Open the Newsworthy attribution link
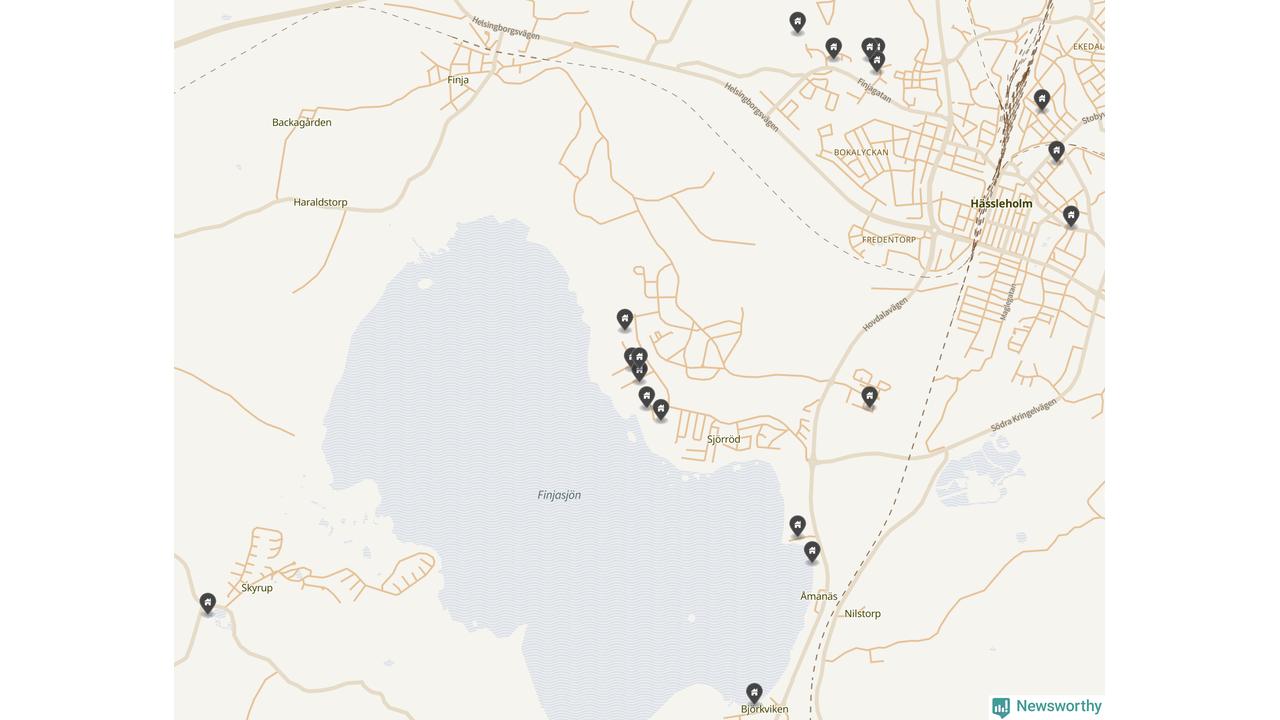The width and height of the screenshot is (1280, 720). 1047,707
